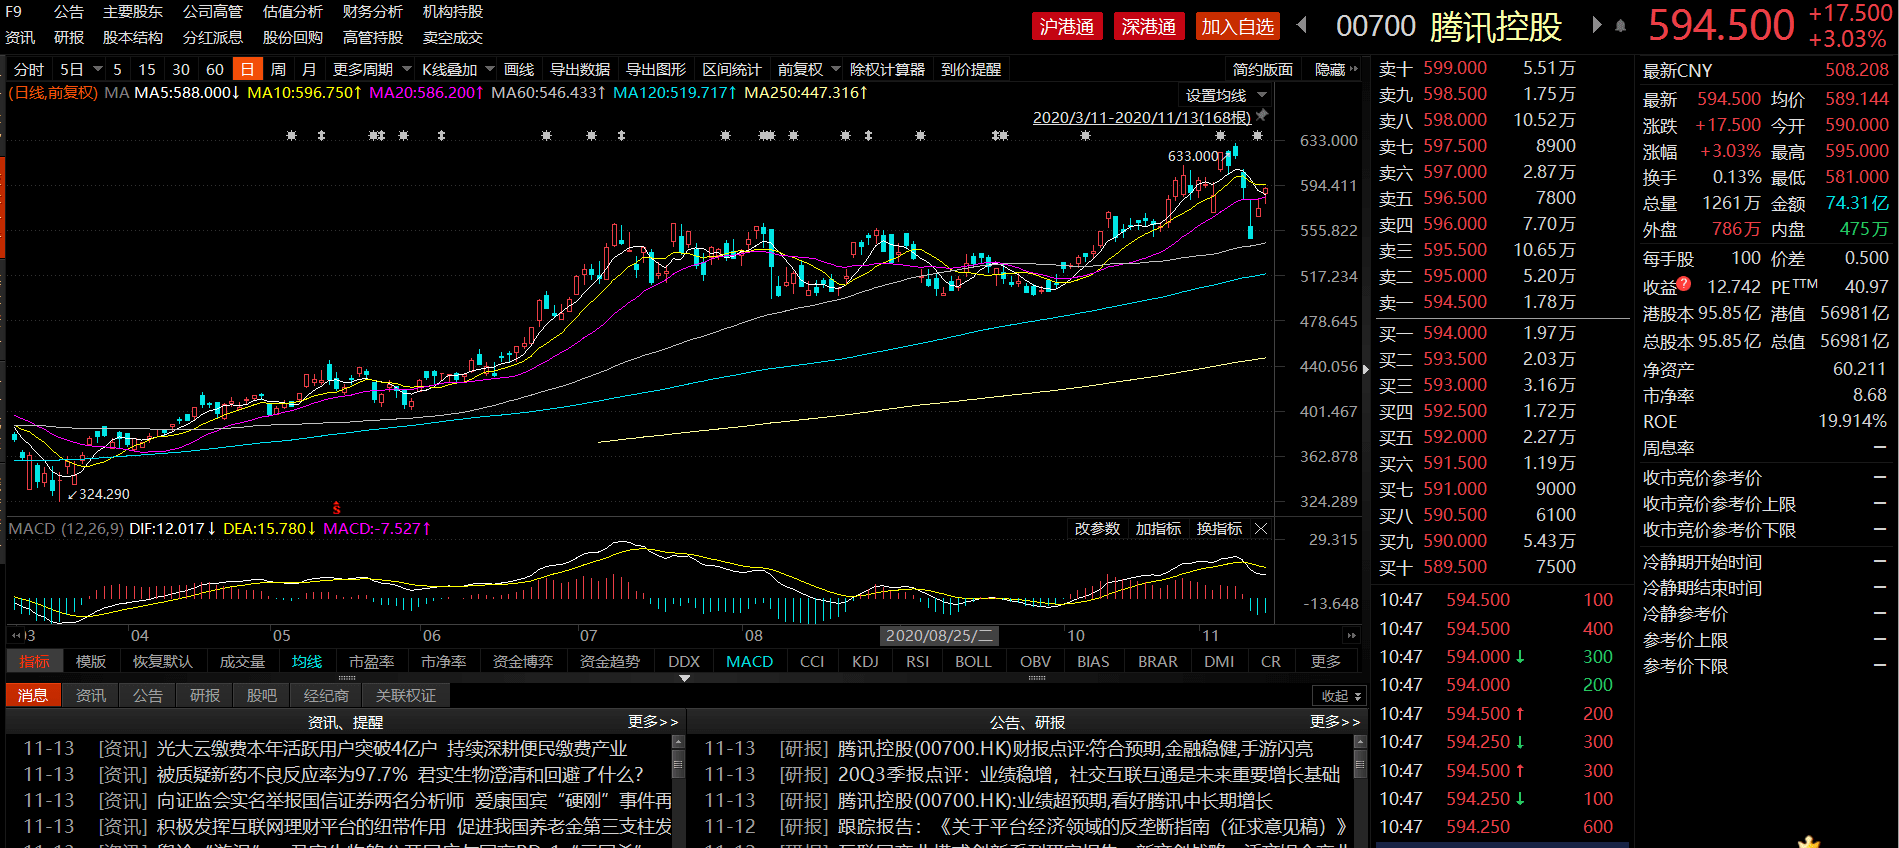Expand 更多>> in 资讯、提醒 panel
This screenshot has height=848, width=1899.
(x=653, y=722)
